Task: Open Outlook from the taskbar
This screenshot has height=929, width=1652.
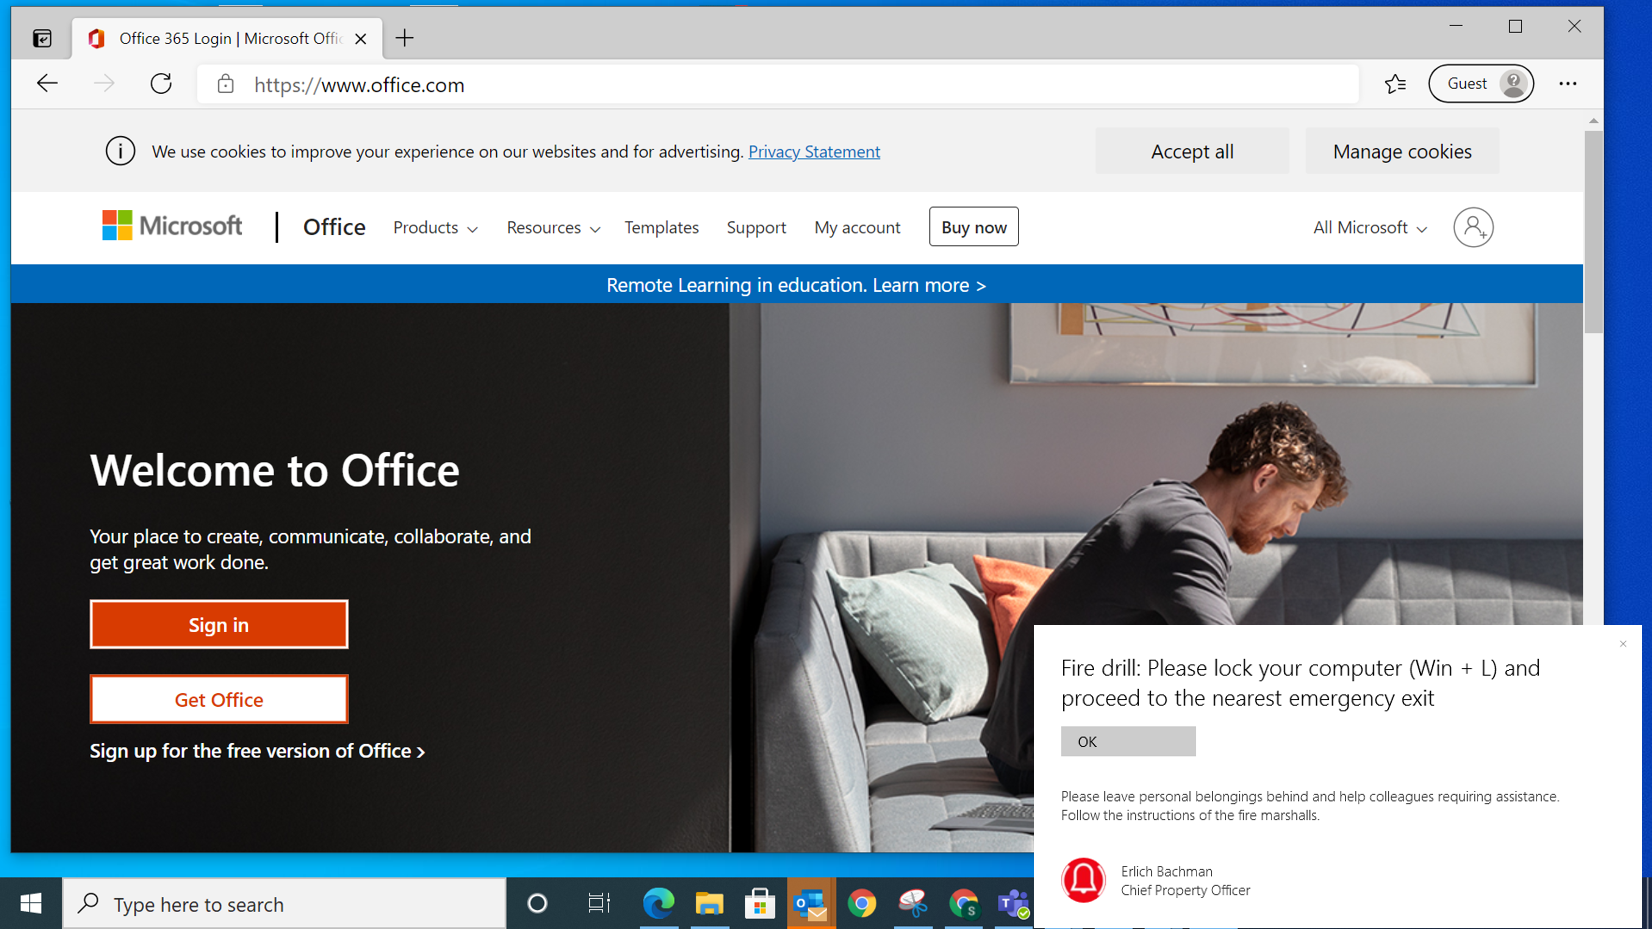Action: pyautogui.click(x=810, y=904)
